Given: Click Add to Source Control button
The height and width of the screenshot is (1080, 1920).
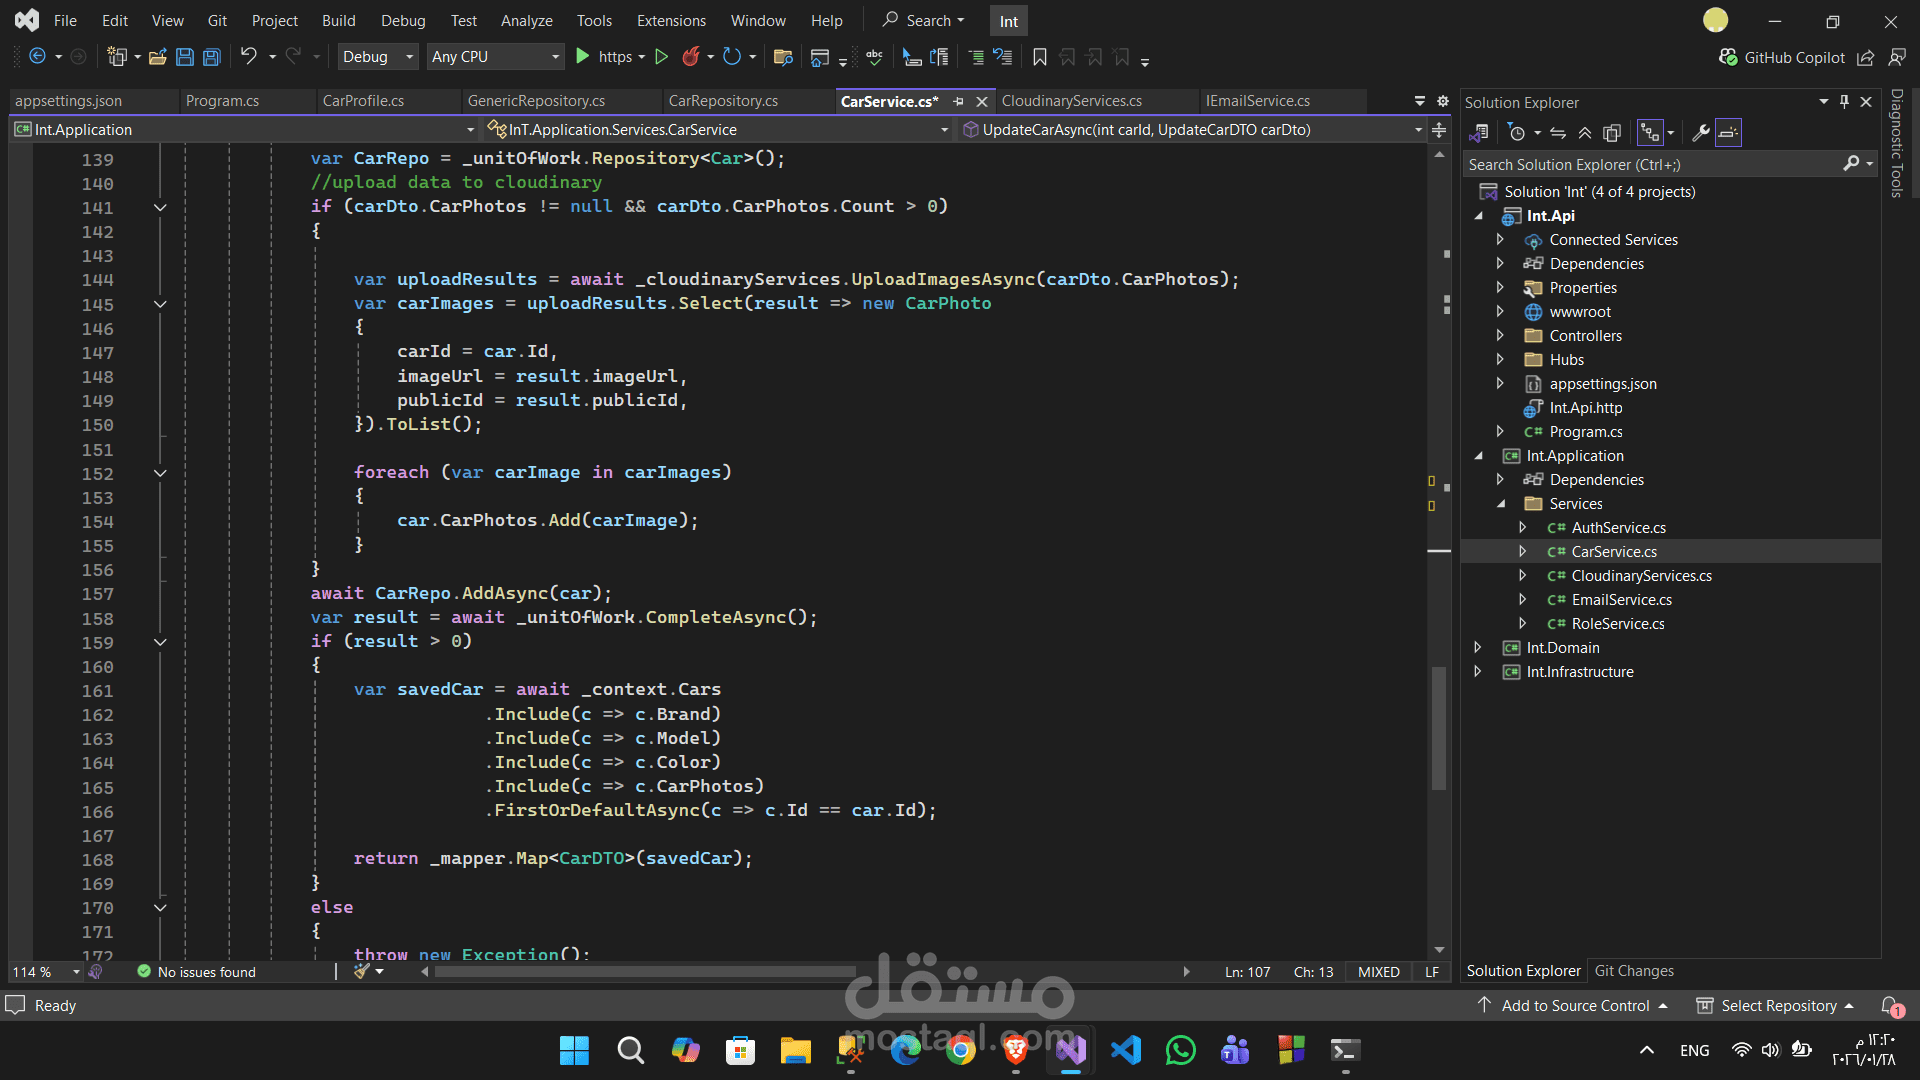Looking at the screenshot, I should tap(1575, 1006).
